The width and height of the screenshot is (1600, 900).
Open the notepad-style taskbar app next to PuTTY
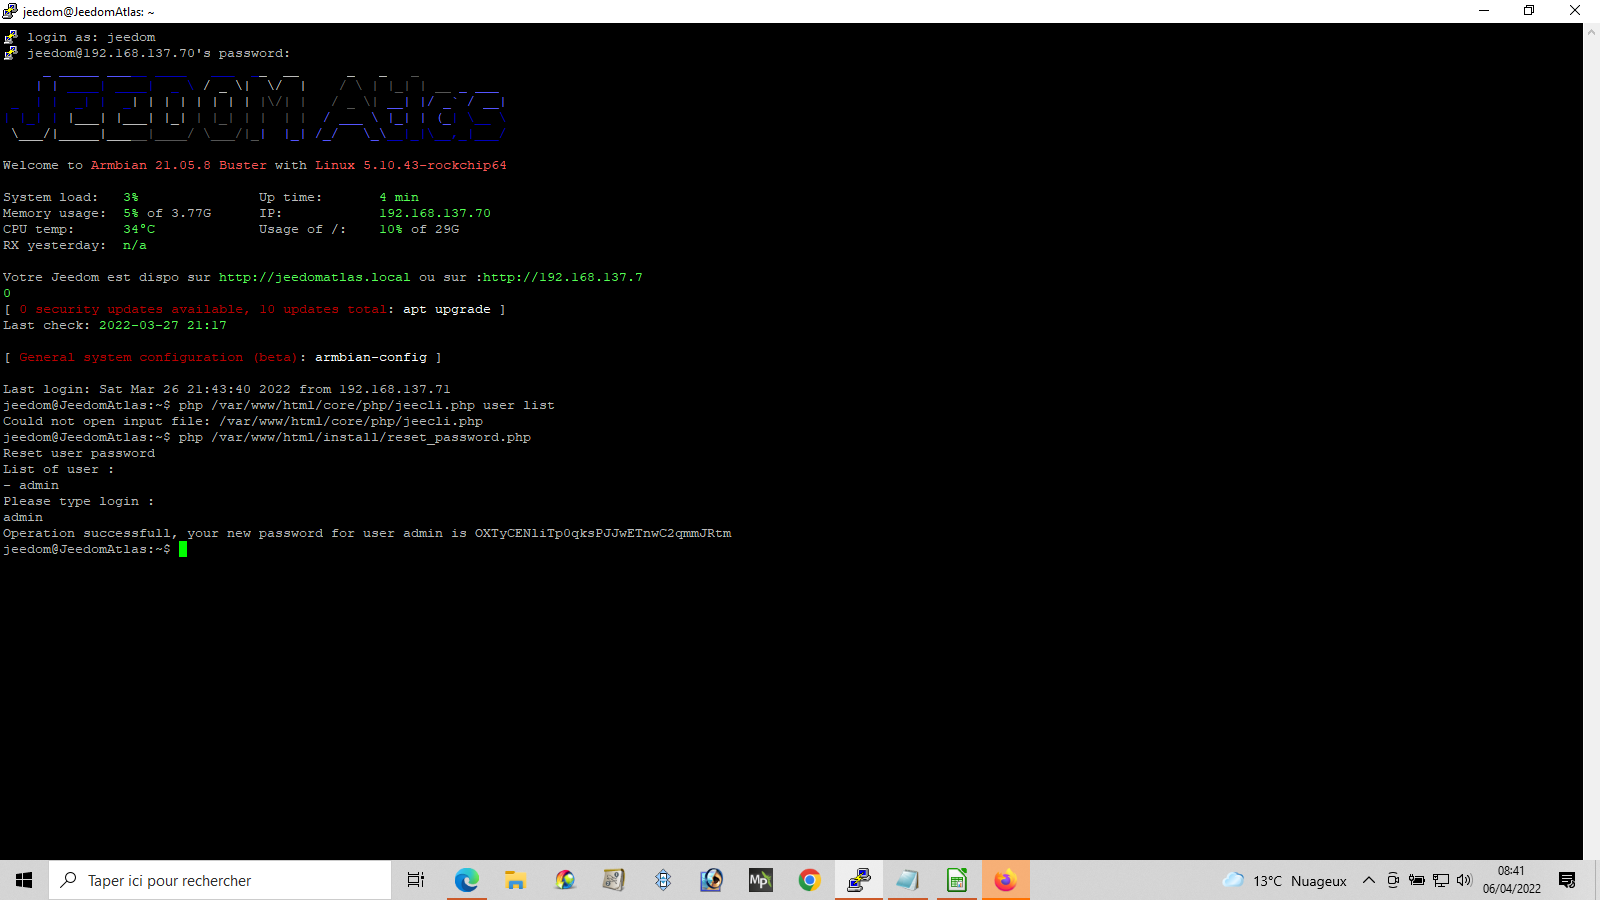[907, 880]
